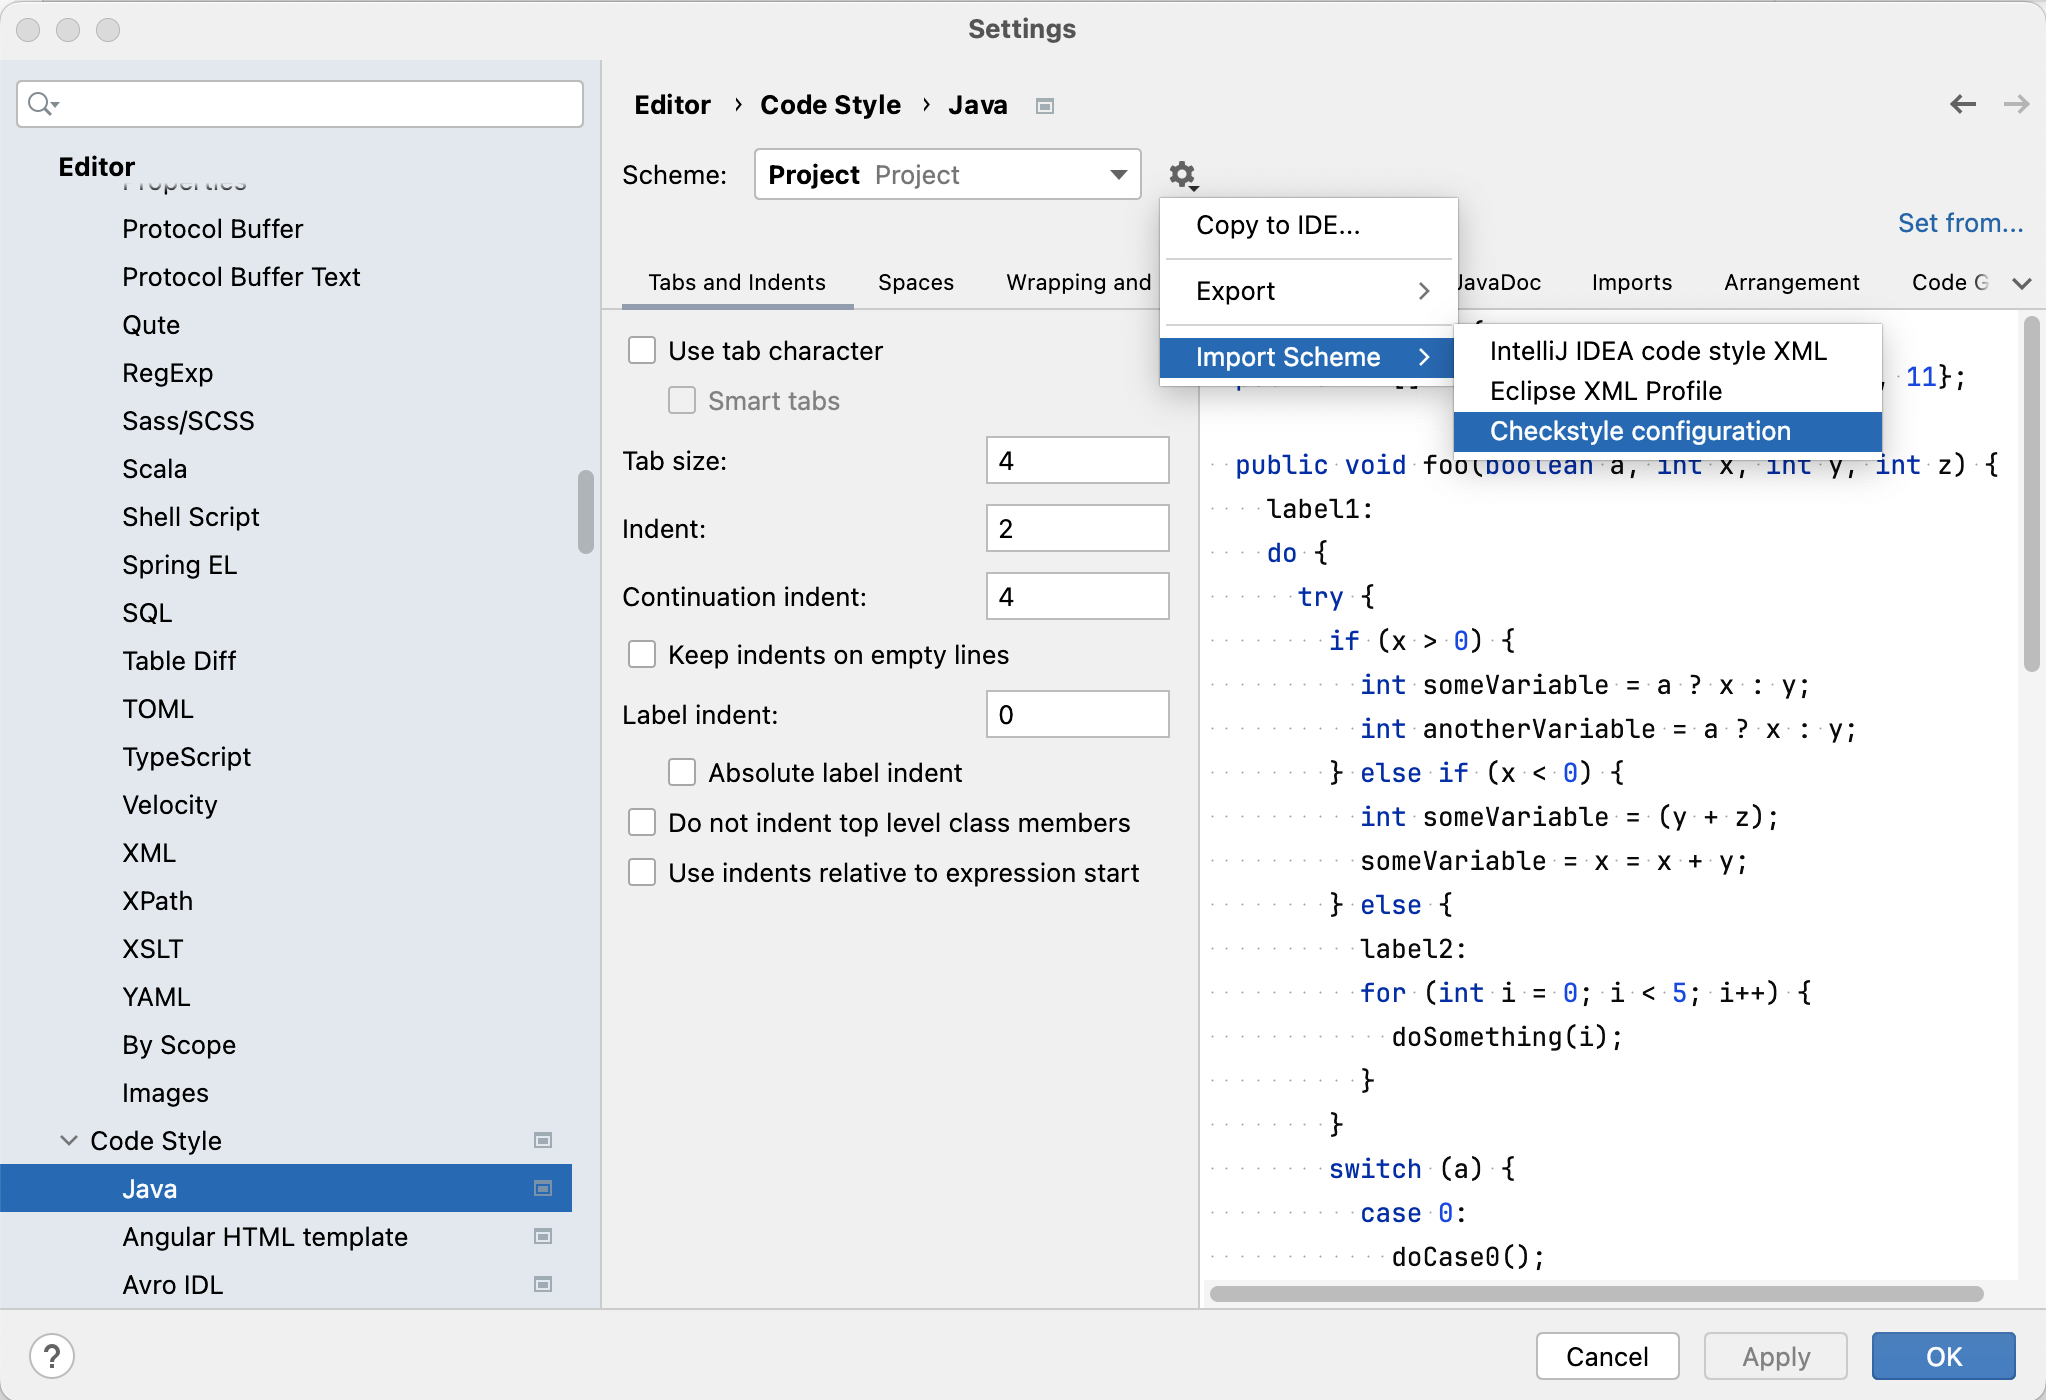
Task: Click the back navigation arrow
Action: click(x=1962, y=104)
